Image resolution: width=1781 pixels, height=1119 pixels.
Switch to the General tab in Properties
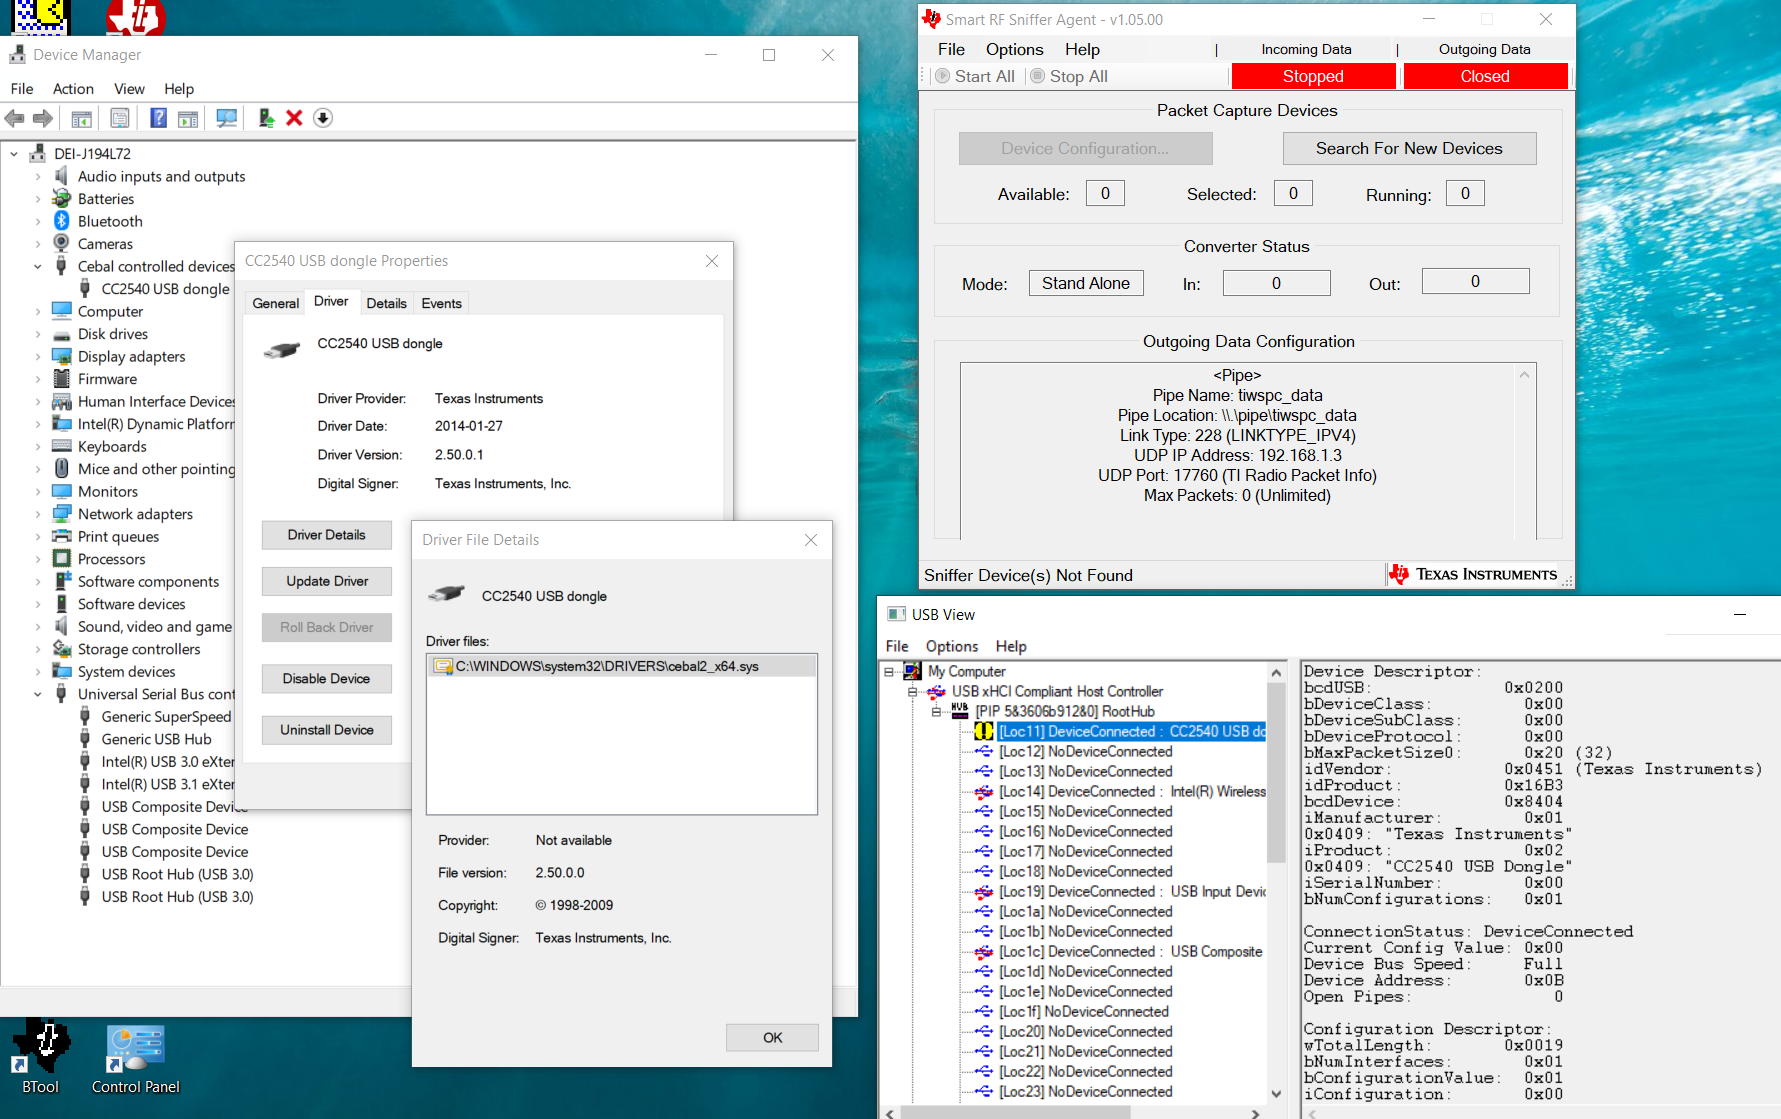[x=275, y=303]
